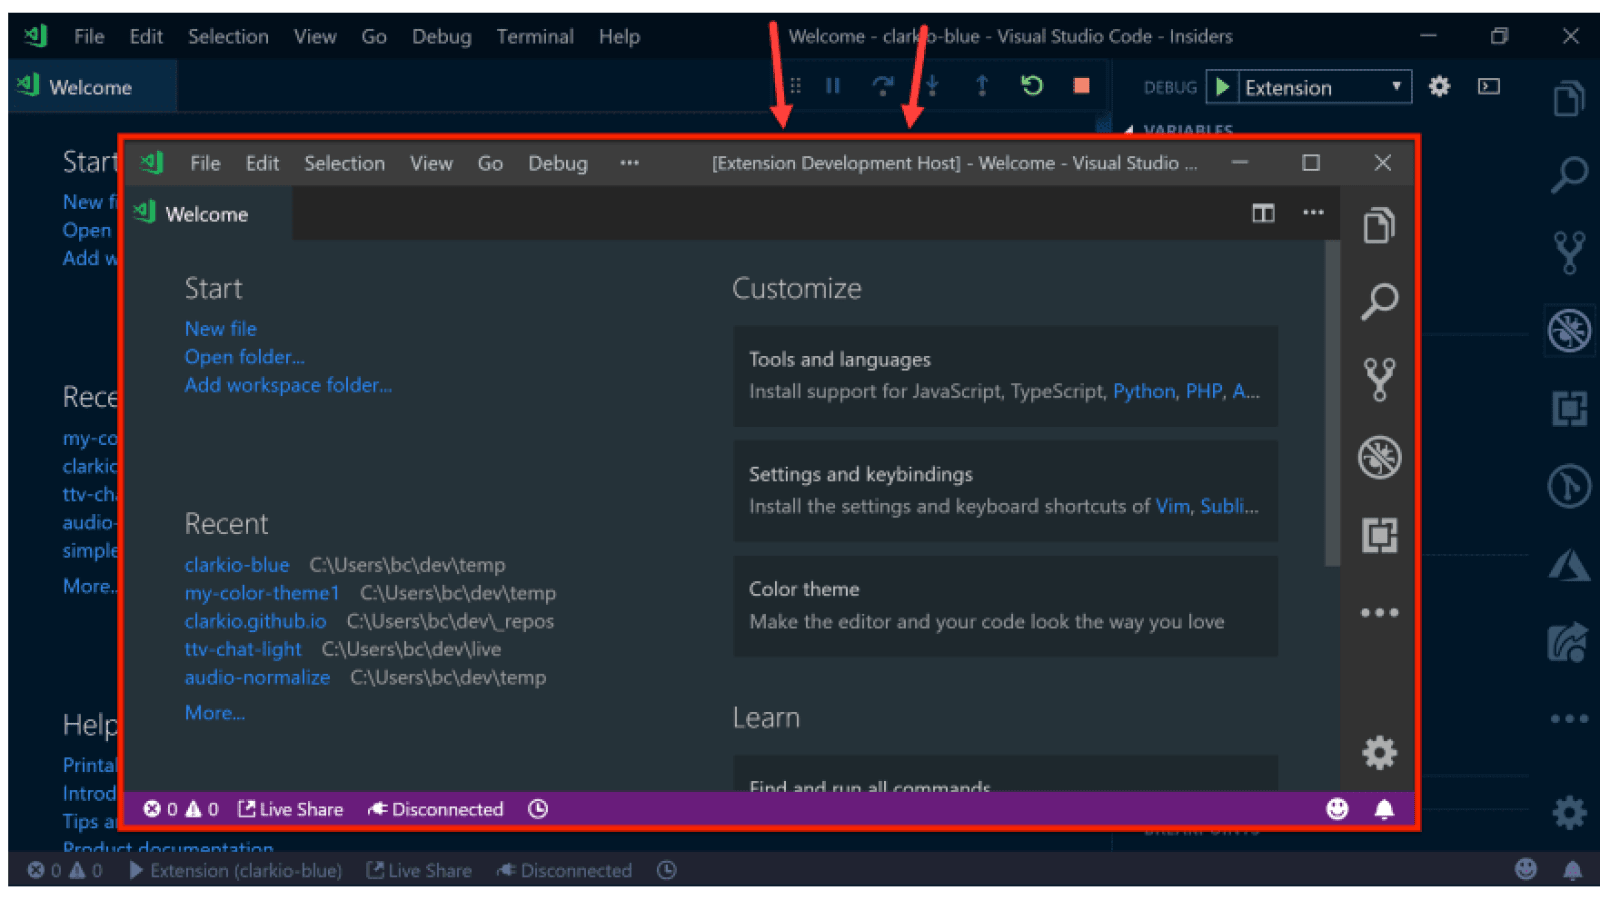This screenshot has height=900, width=1600.
Task: Open Manage gear in background Insiders window
Action: coord(1569,812)
